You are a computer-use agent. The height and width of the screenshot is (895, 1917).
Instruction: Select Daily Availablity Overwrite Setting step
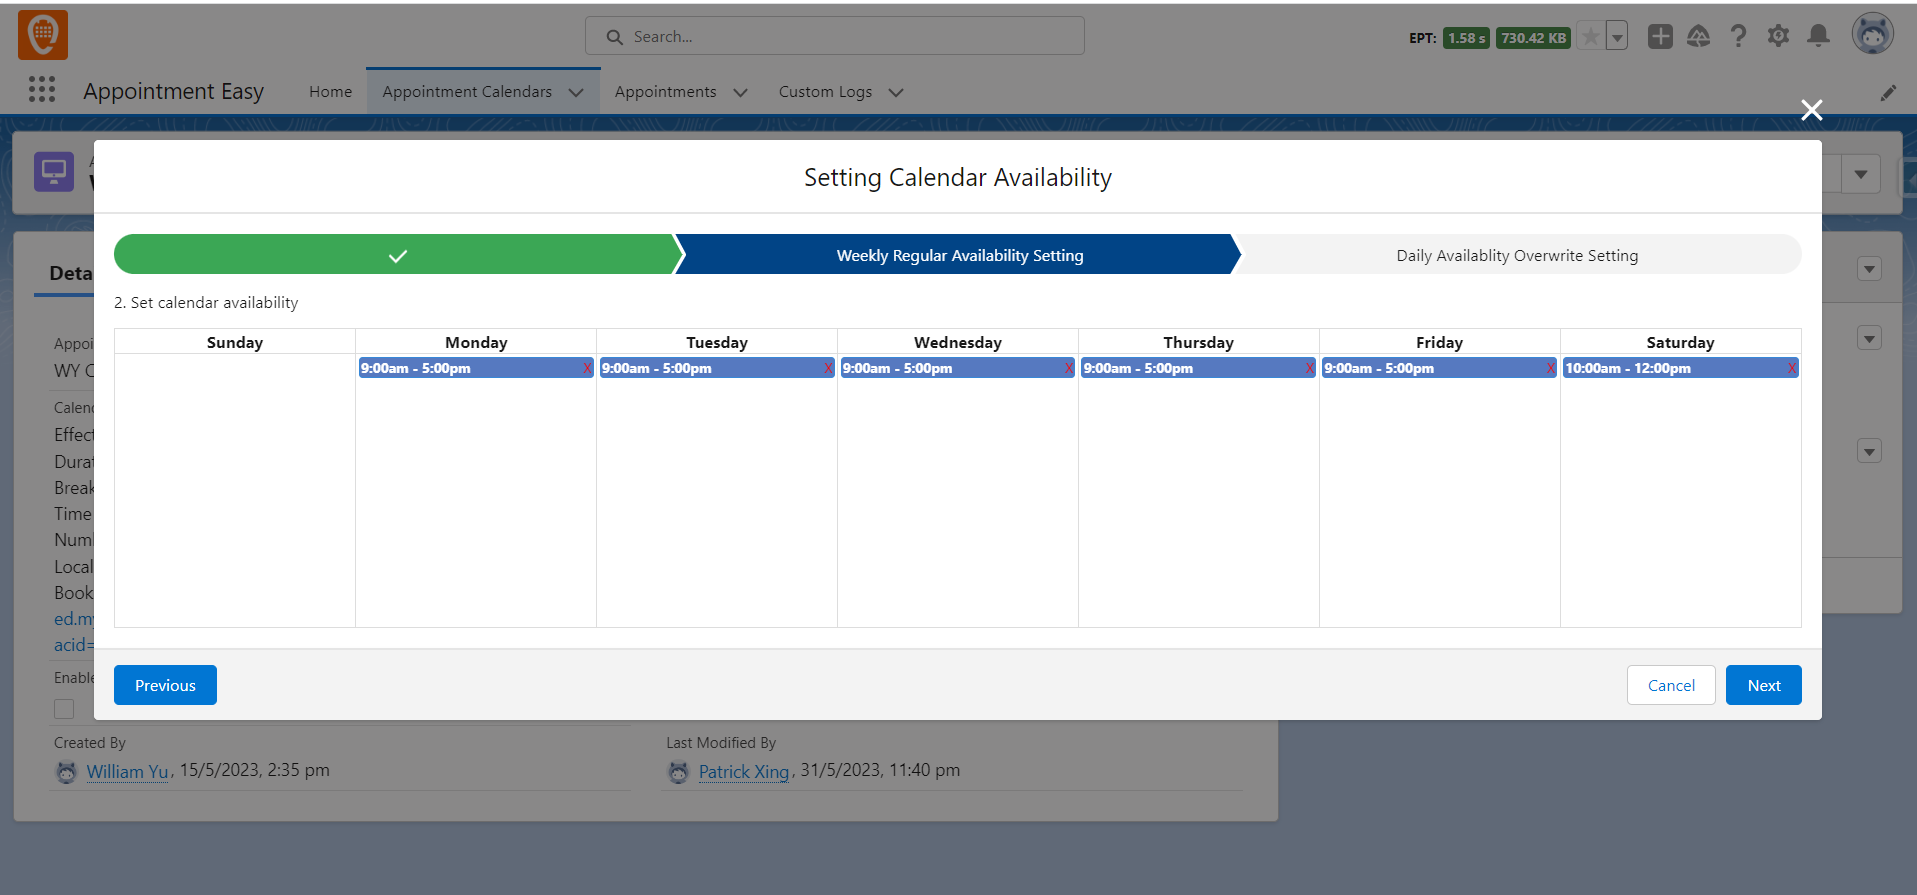pos(1516,255)
